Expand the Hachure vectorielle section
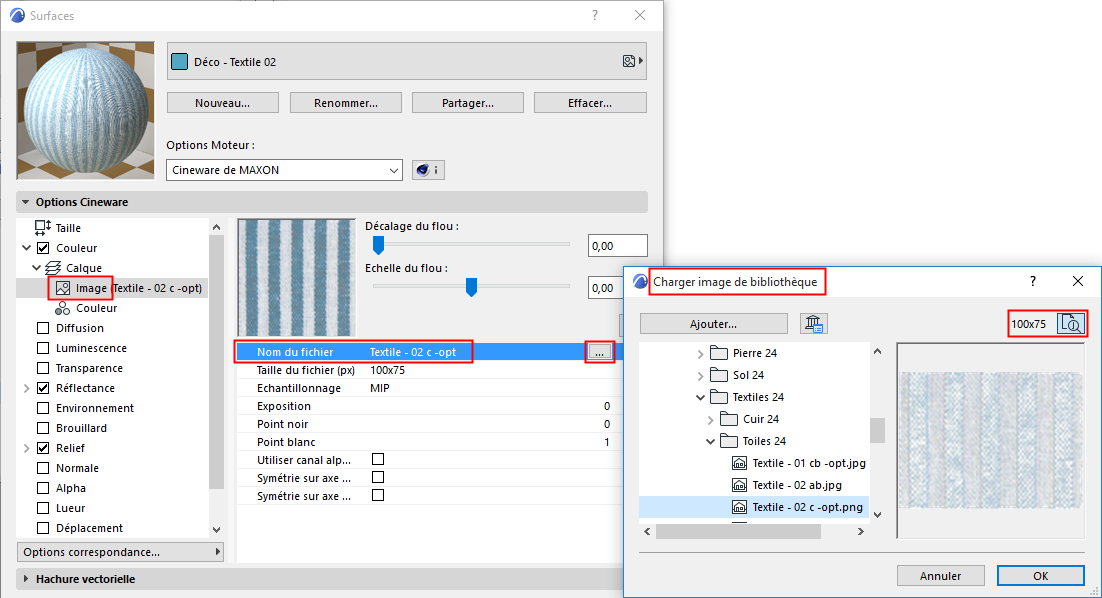 pyautogui.click(x=26, y=579)
